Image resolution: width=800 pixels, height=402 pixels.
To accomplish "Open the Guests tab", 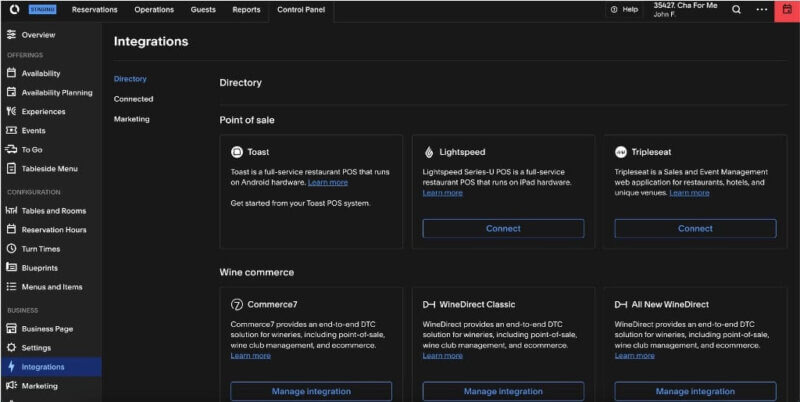I will tap(203, 10).
